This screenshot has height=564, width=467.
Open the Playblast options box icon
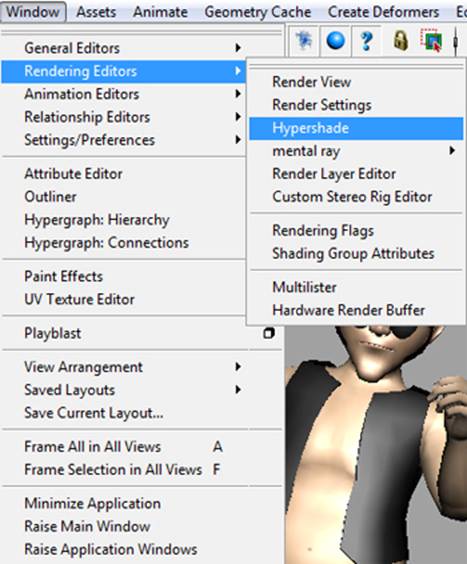[x=269, y=333]
